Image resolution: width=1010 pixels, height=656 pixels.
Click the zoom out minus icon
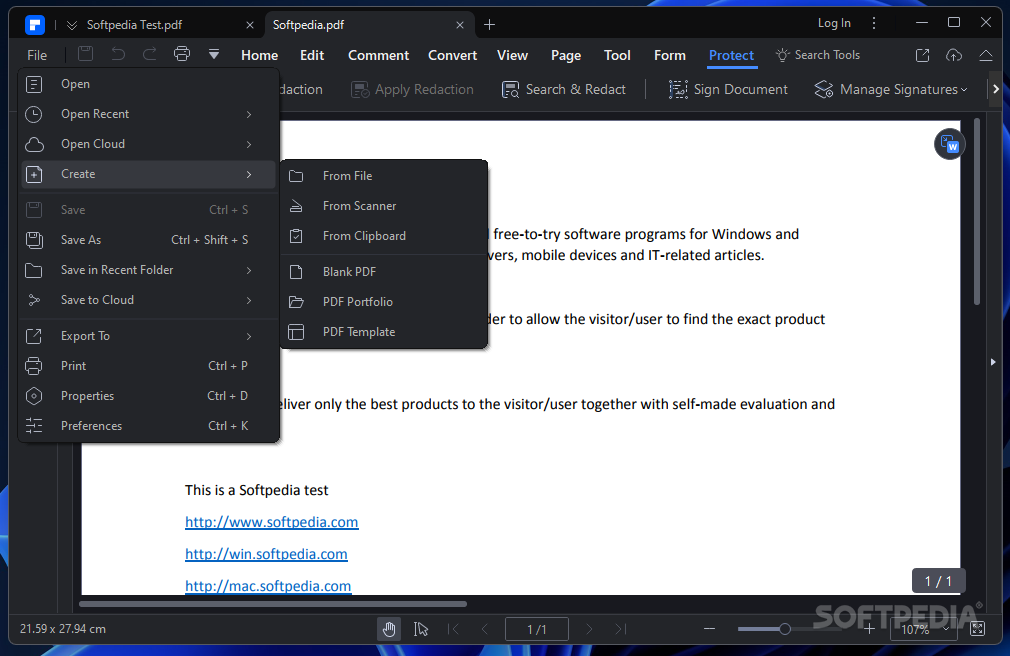coord(709,629)
